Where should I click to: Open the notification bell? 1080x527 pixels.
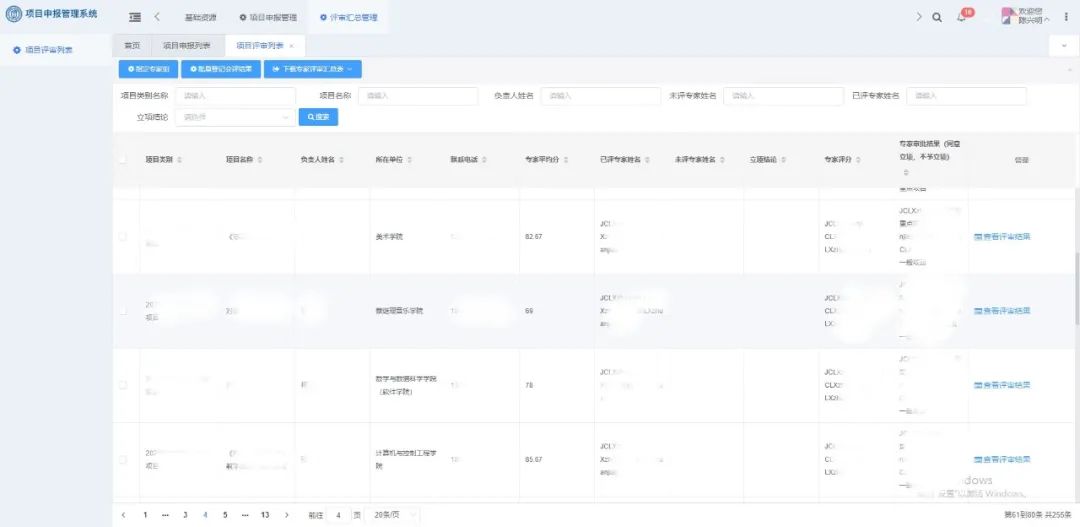point(961,17)
